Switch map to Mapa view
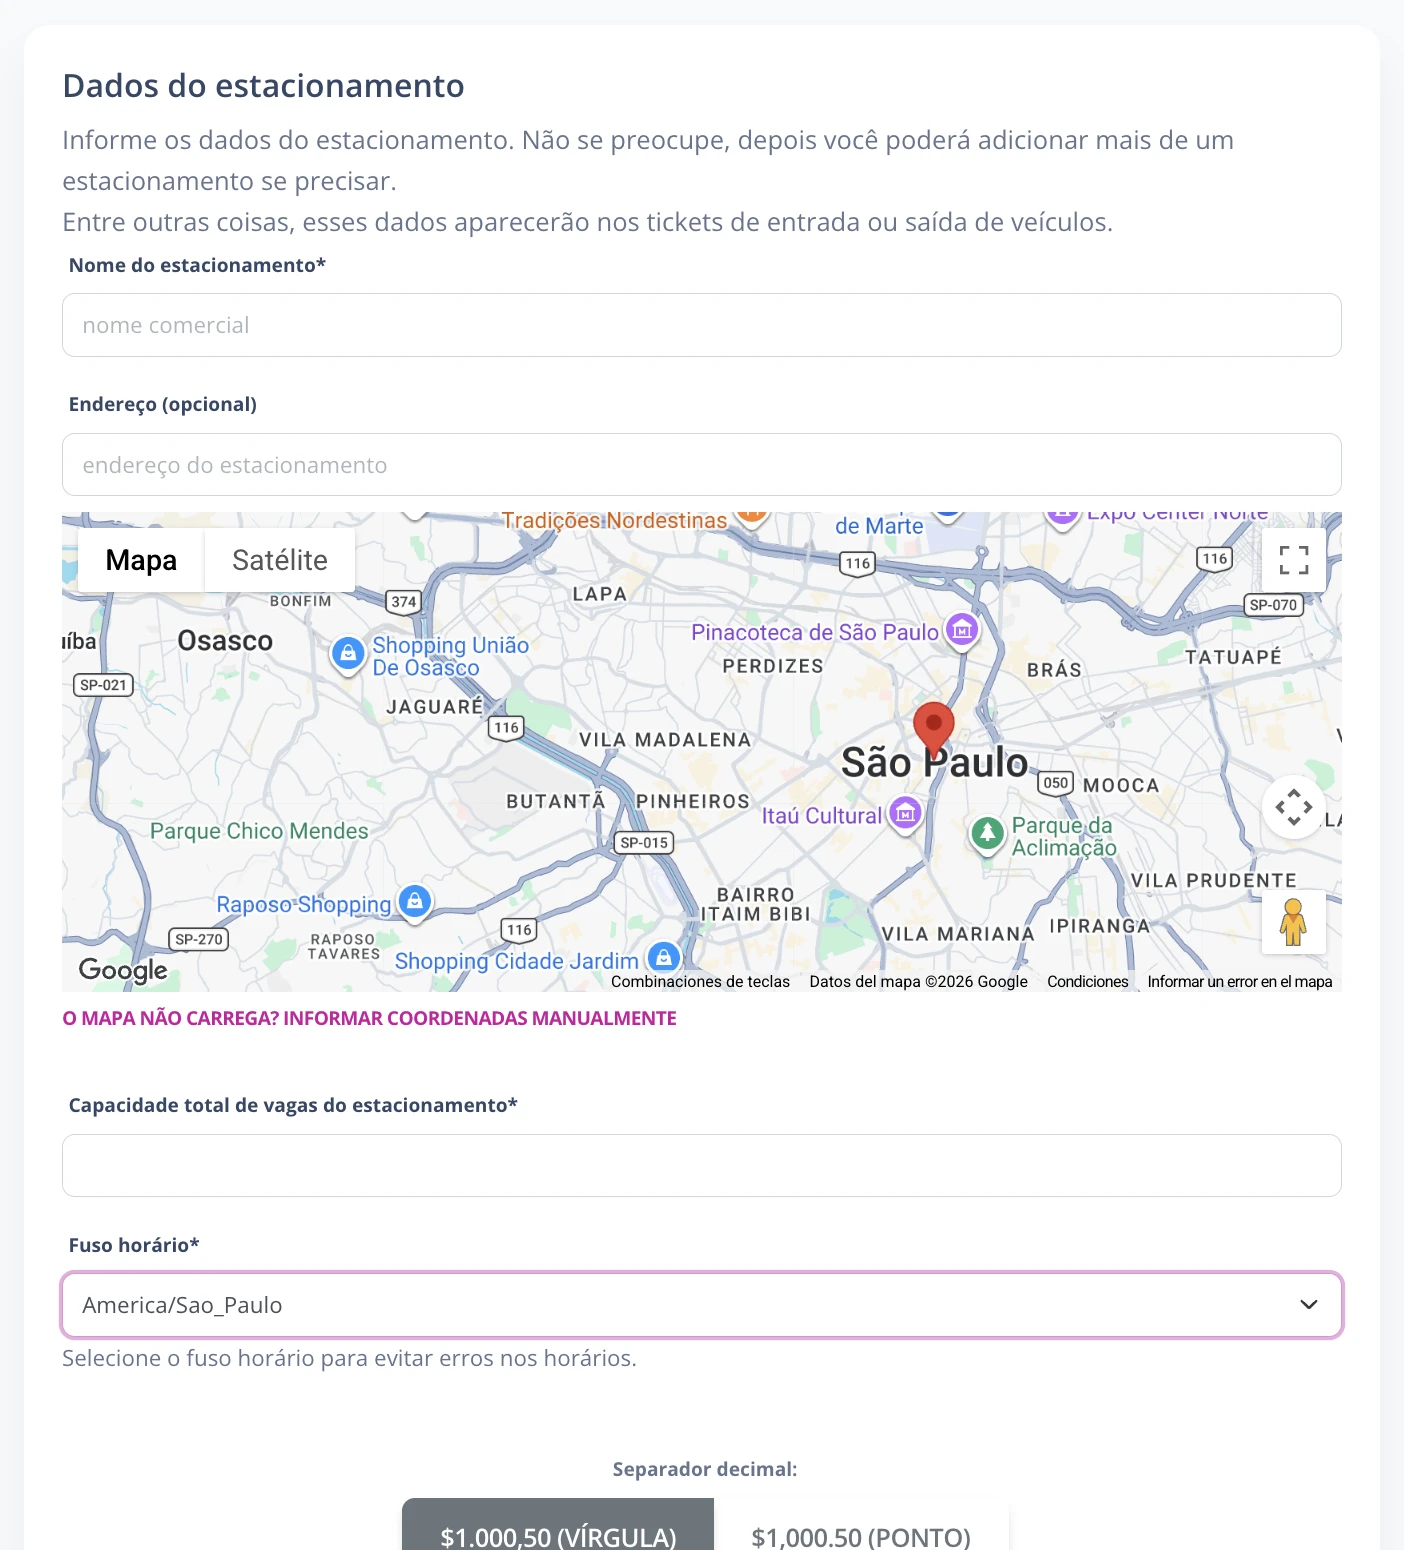This screenshot has width=1404, height=1550. pos(141,560)
